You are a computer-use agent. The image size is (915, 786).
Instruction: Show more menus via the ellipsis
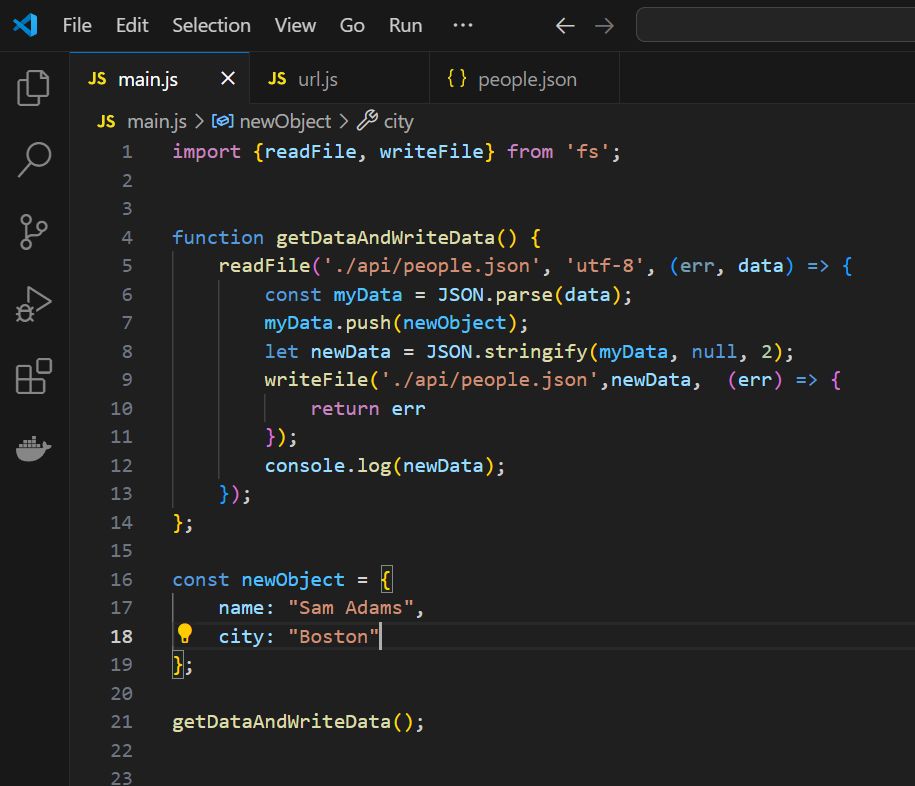[463, 25]
